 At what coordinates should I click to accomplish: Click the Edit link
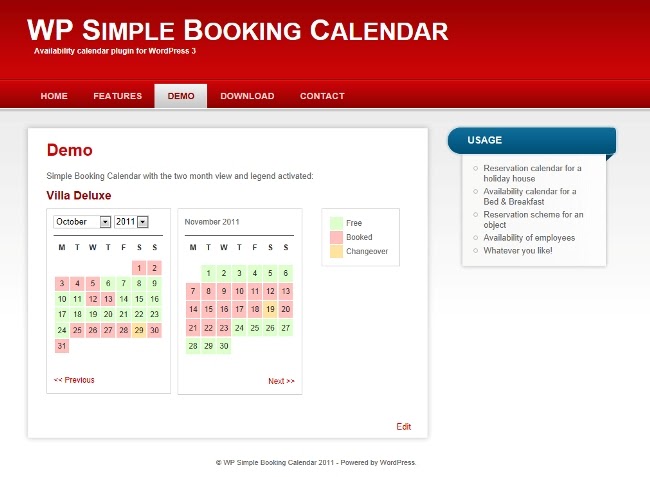[403, 427]
